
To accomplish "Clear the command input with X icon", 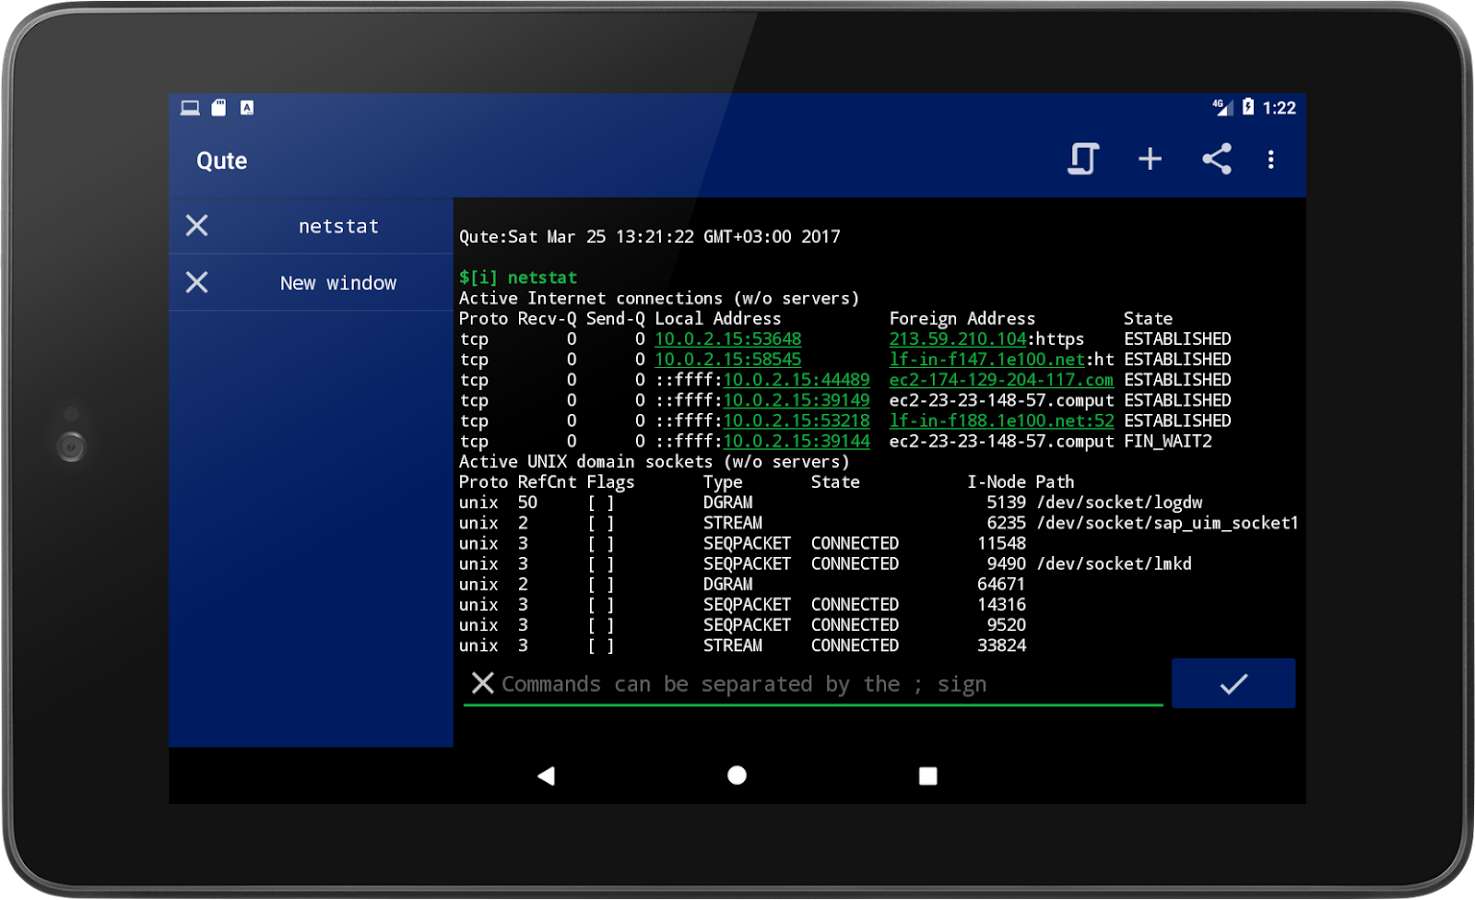I will [x=483, y=683].
